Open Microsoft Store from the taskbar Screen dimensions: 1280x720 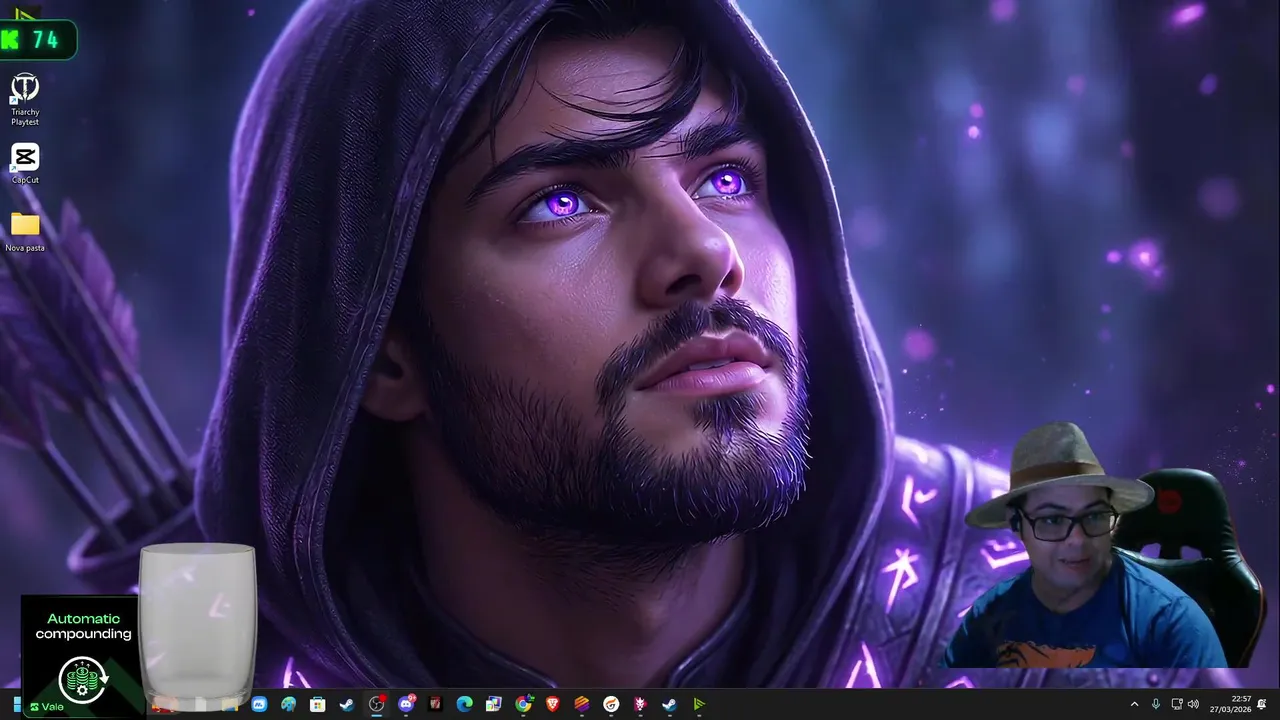click(317, 704)
